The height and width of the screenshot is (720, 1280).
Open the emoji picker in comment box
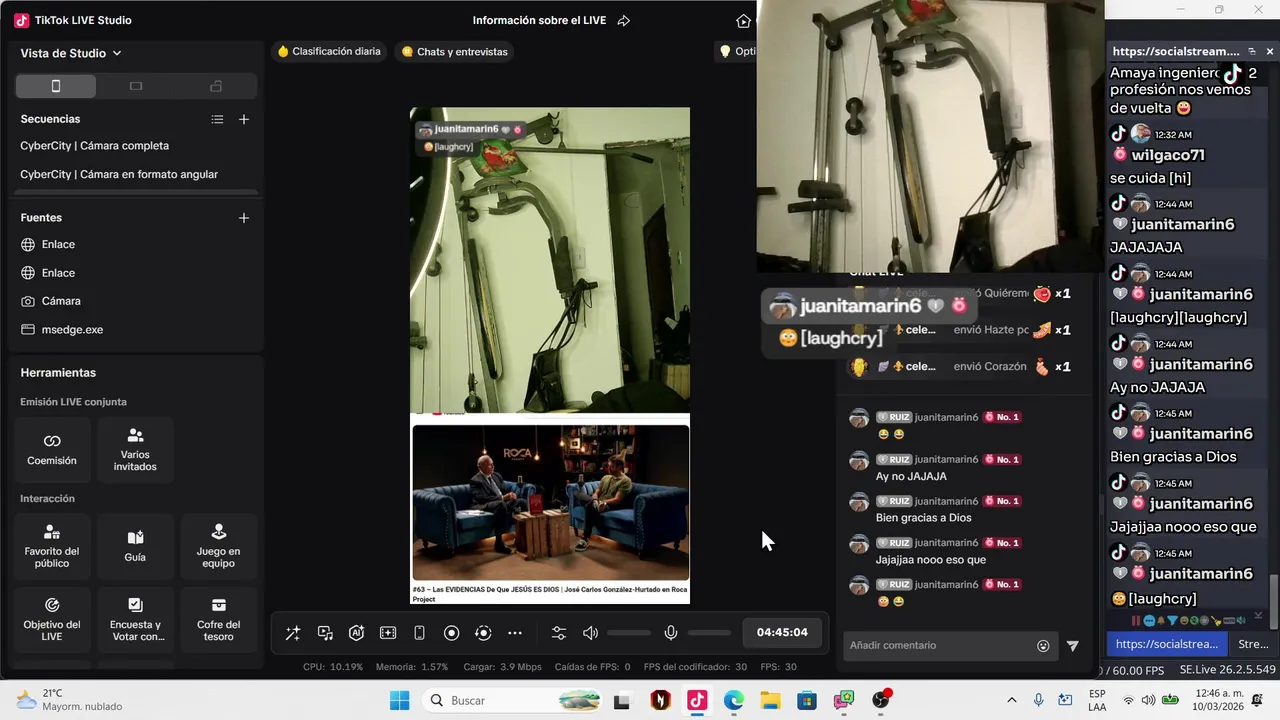click(1043, 646)
